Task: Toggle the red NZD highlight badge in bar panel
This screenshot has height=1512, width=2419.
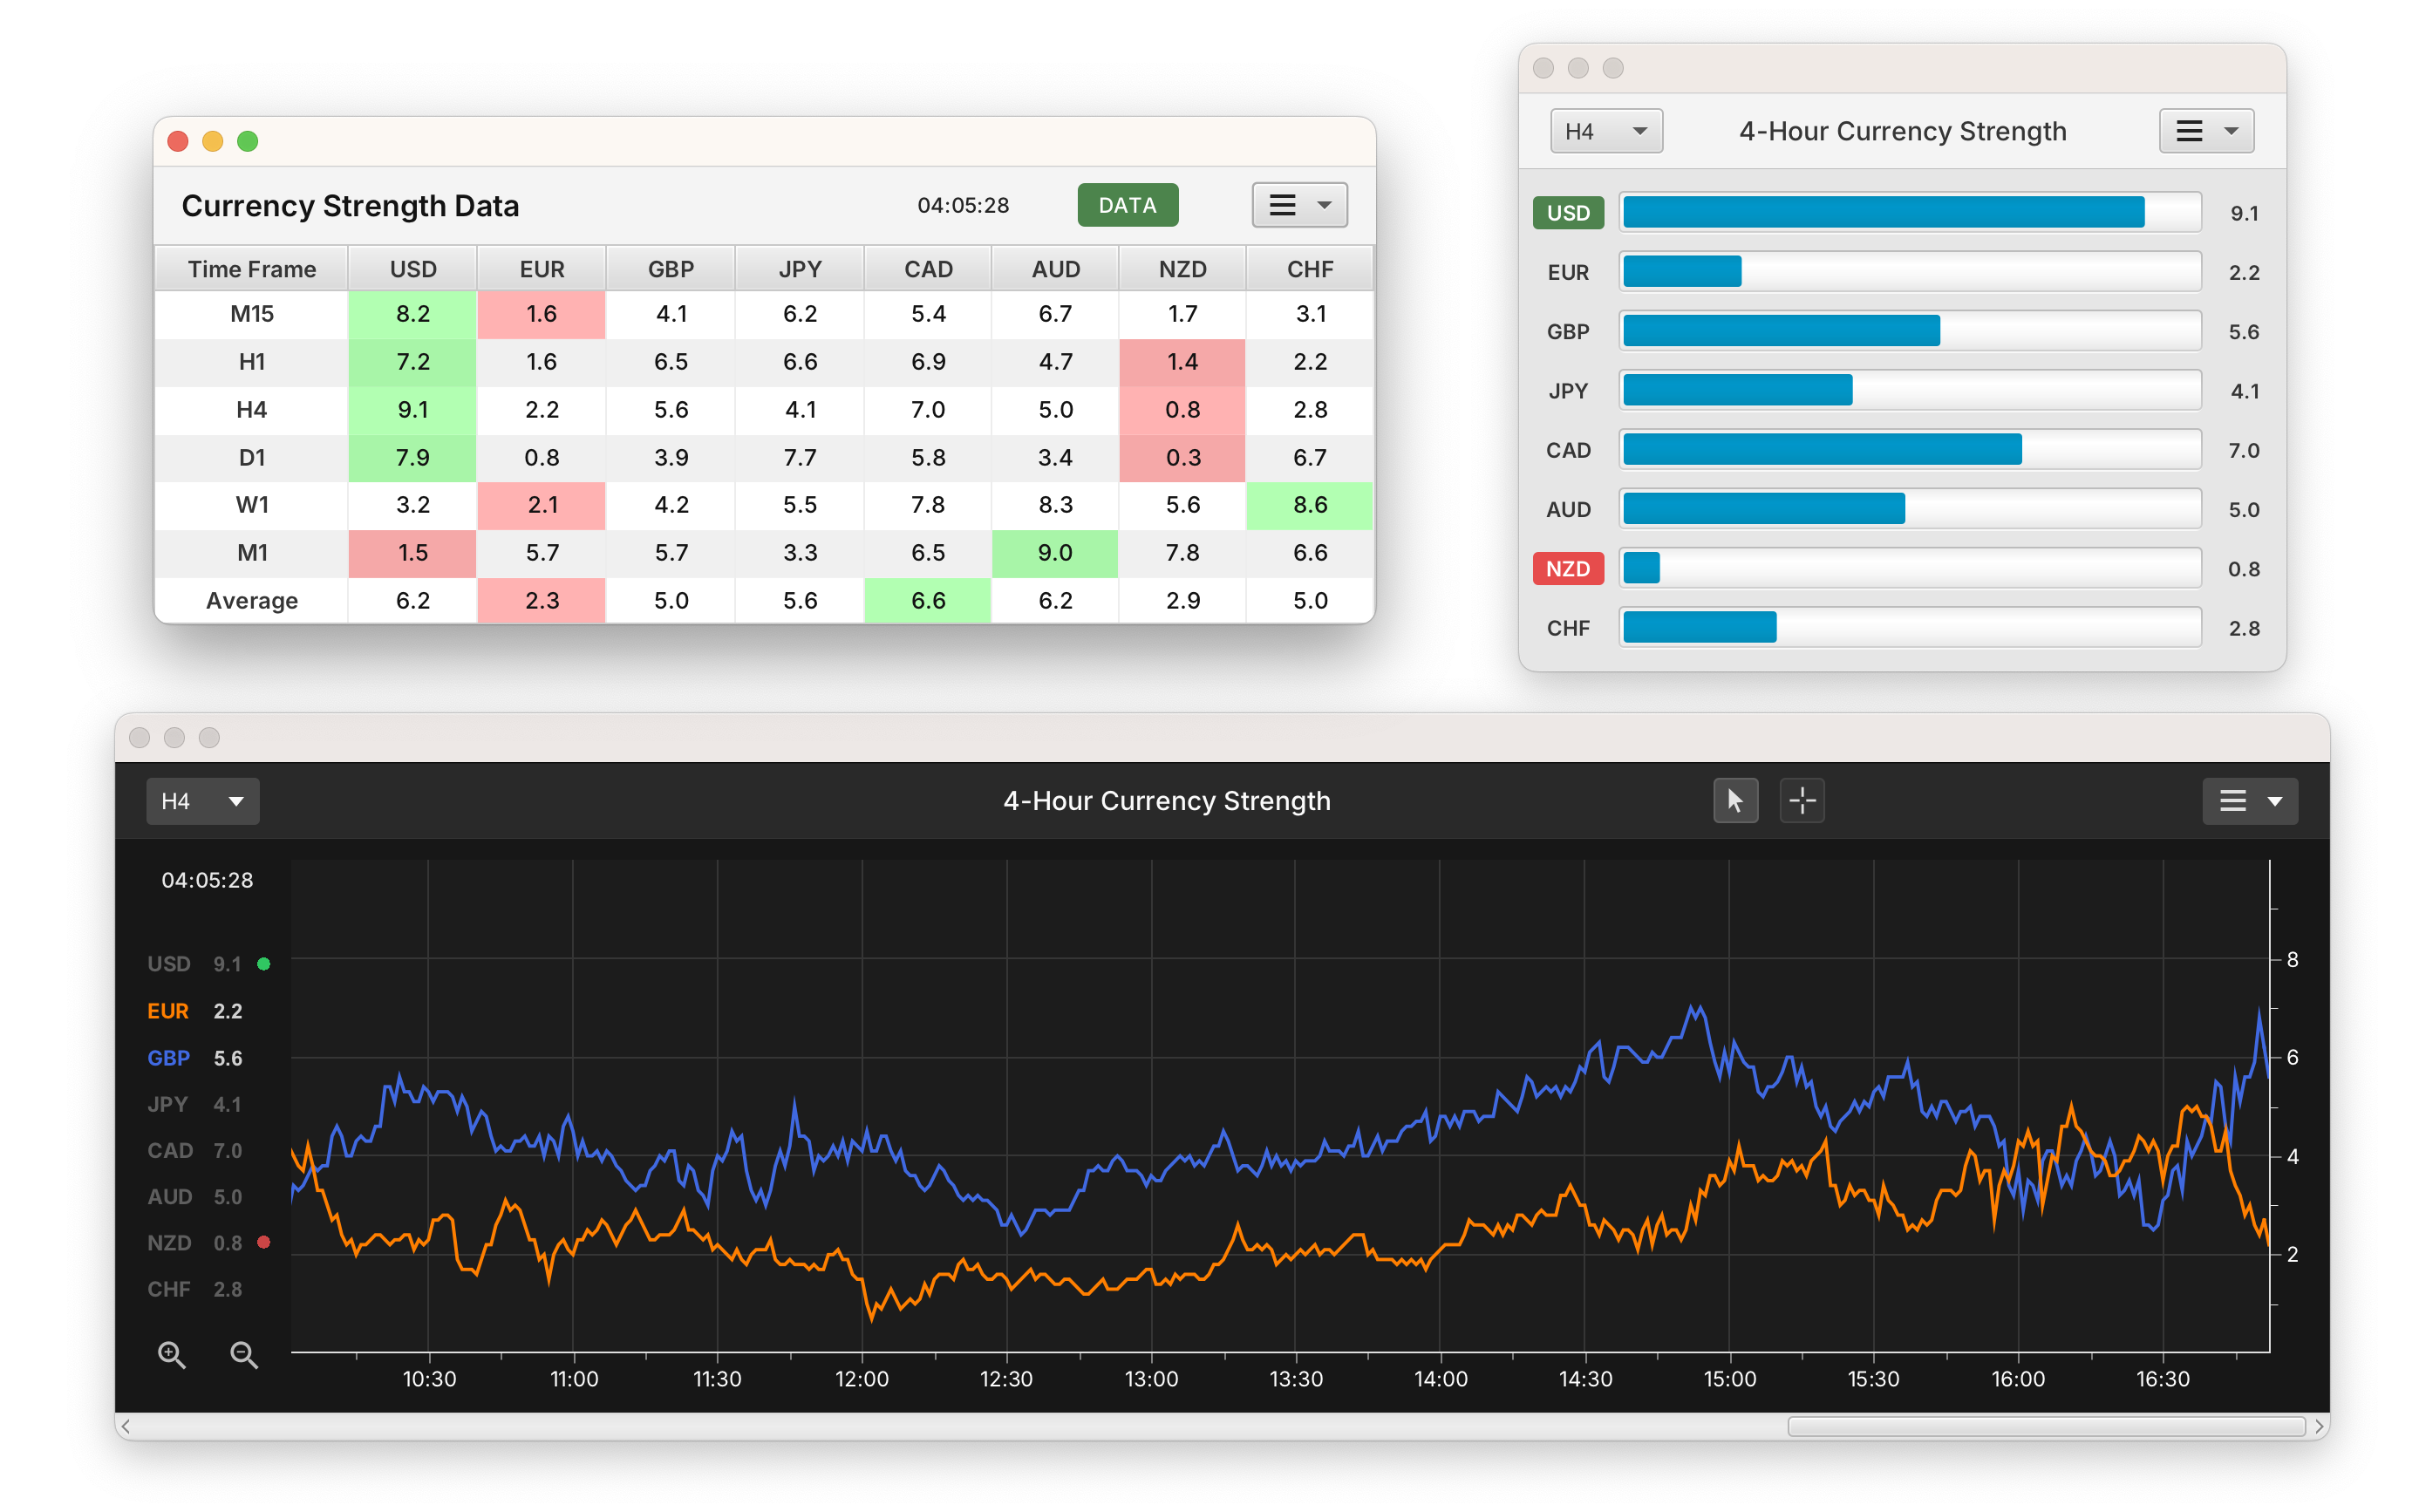Action: [x=1567, y=568]
